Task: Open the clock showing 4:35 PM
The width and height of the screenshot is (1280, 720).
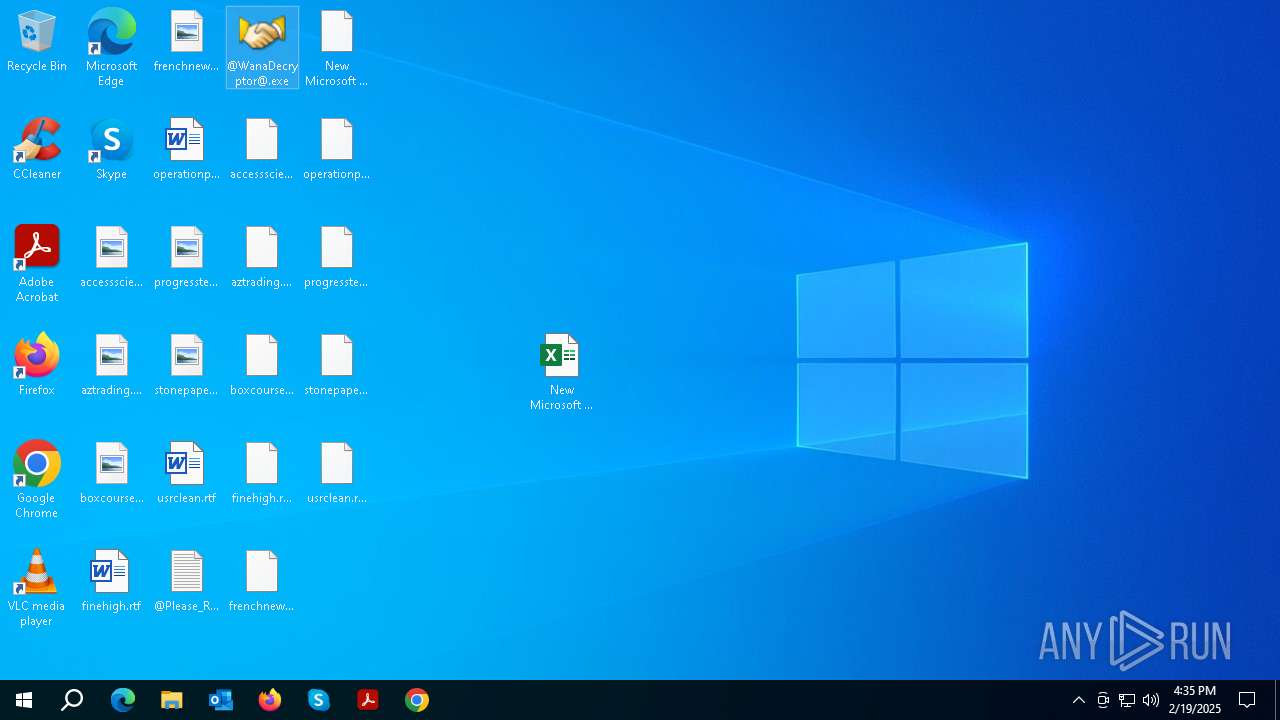Action: click(1195, 700)
